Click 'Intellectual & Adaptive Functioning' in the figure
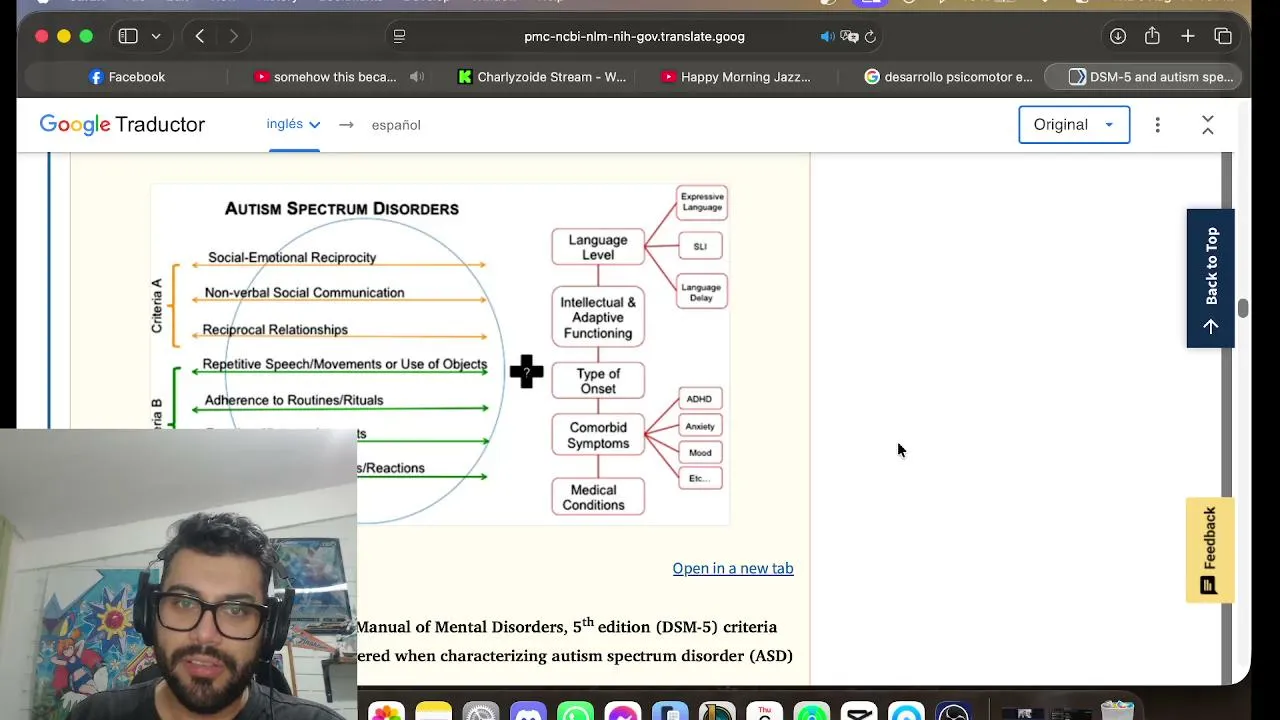The width and height of the screenshot is (1280, 720). 598,318
